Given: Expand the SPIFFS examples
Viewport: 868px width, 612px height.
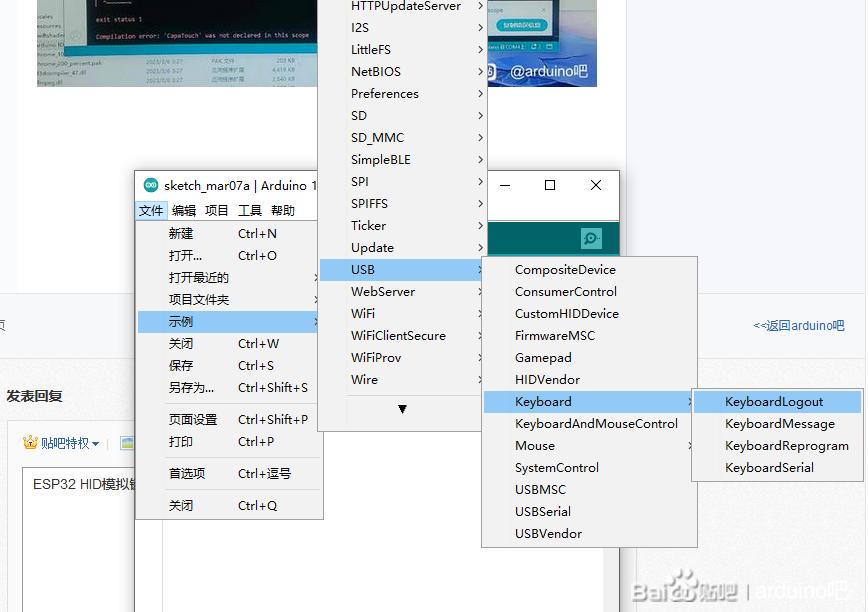Looking at the screenshot, I should pyautogui.click(x=403, y=204).
